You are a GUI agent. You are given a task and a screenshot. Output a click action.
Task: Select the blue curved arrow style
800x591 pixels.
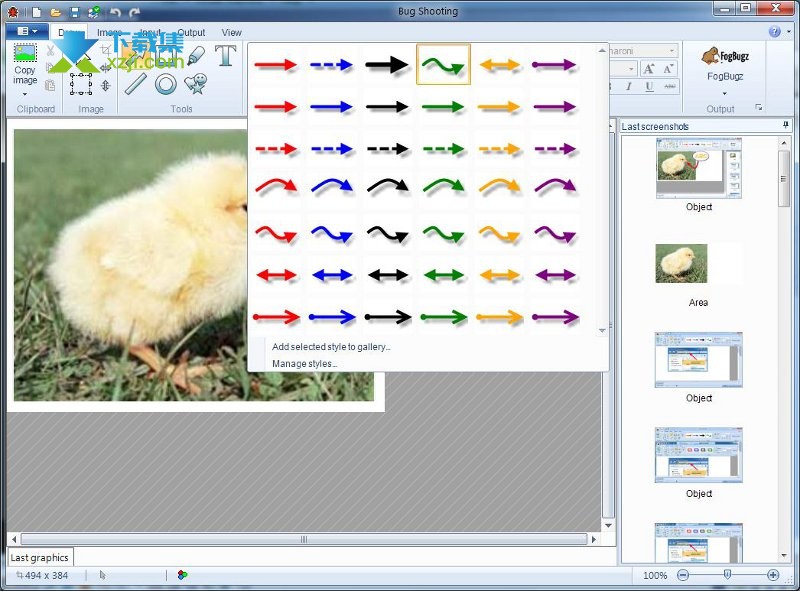coord(332,186)
